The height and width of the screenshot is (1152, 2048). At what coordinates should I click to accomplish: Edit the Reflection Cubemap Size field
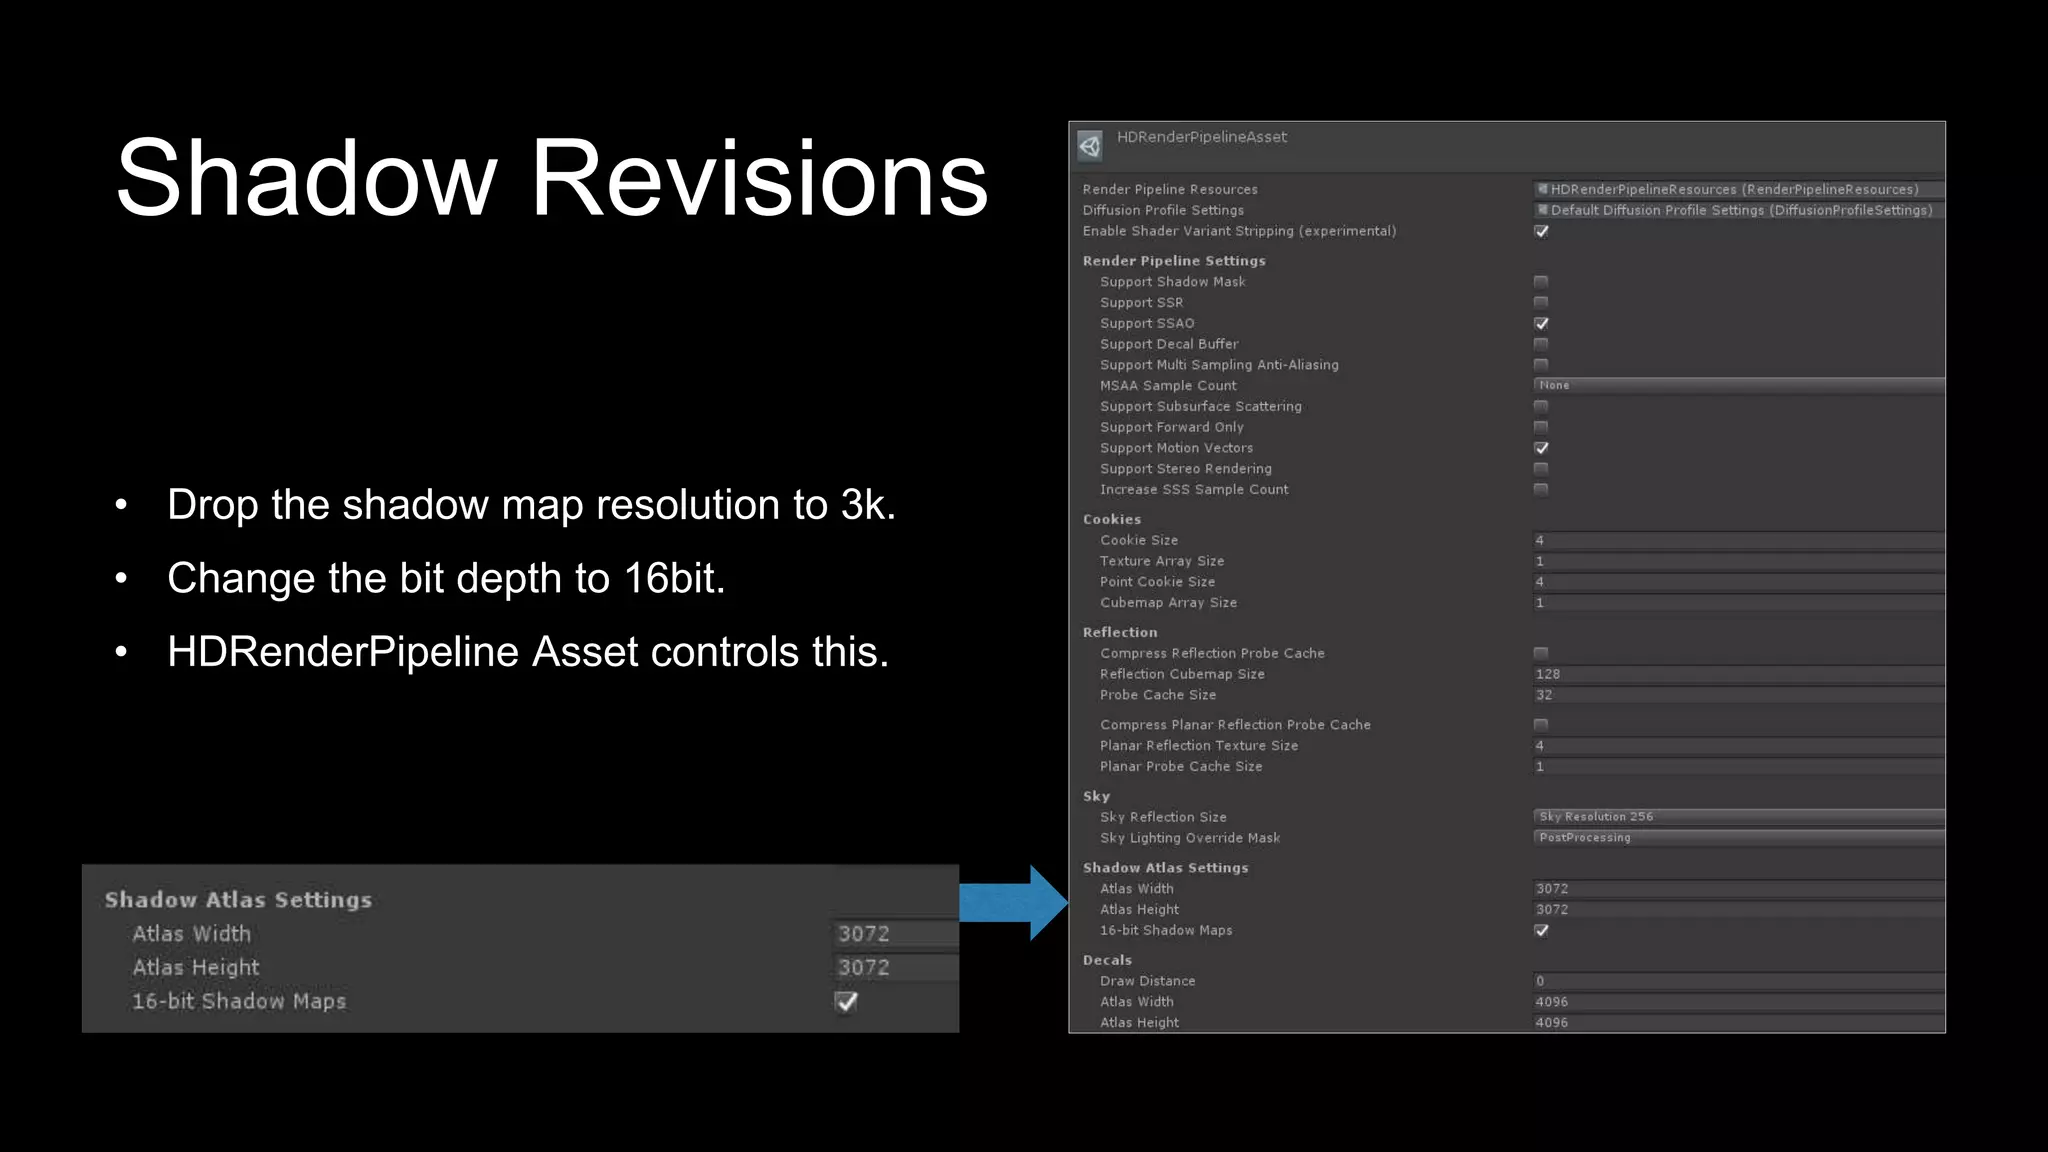coord(1739,674)
